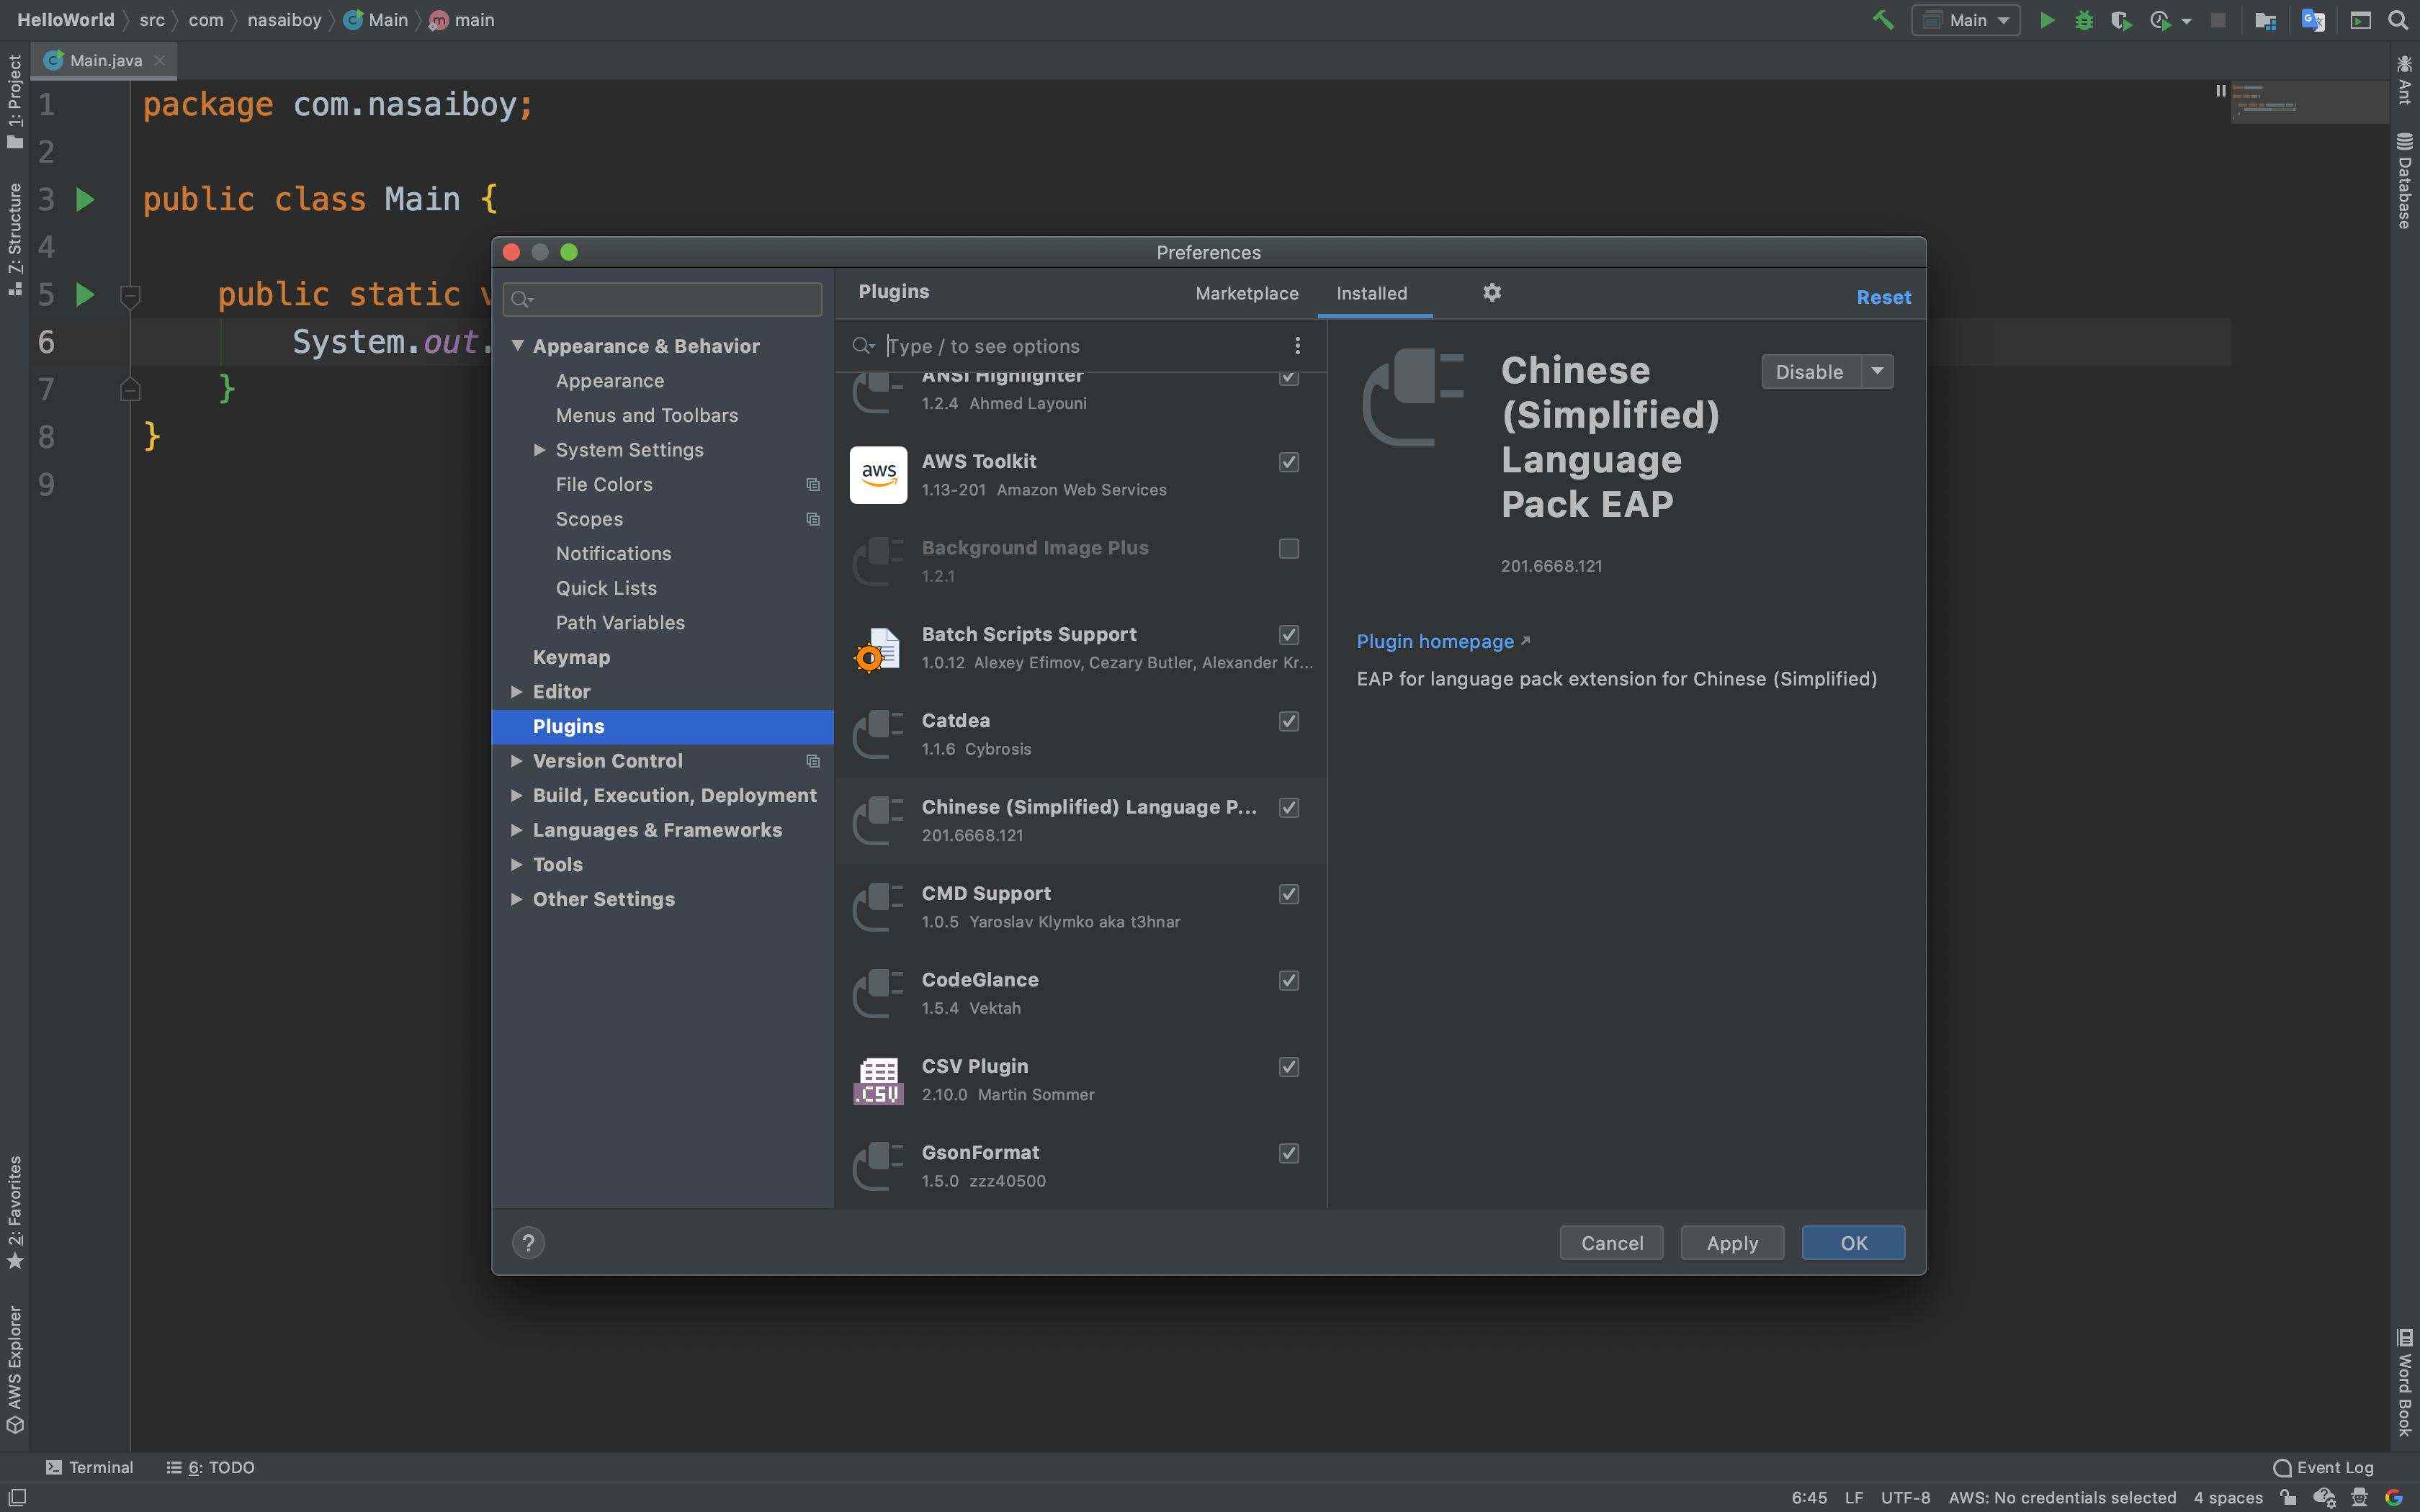This screenshot has height=1512, width=2420.
Task: Toggle the Background Image Plus checkbox
Action: tap(1289, 549)
